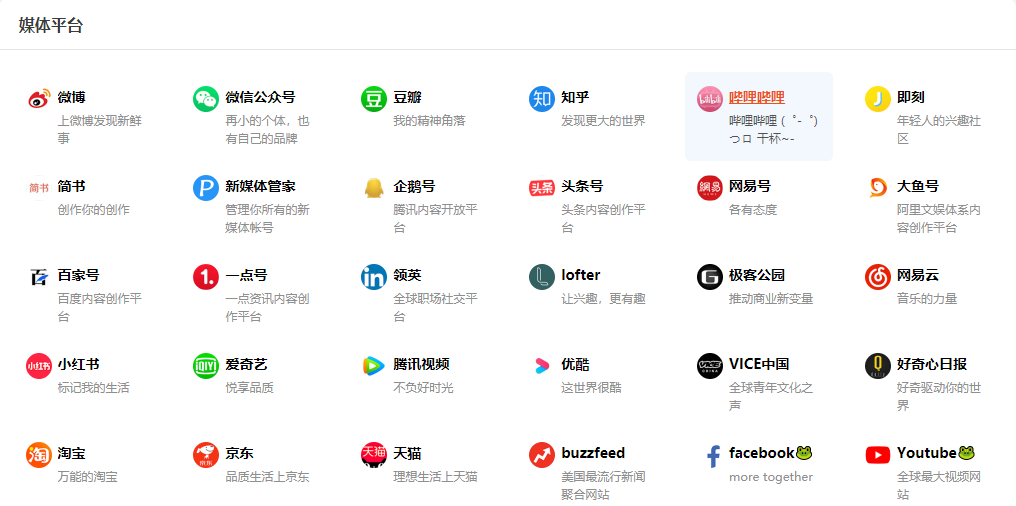Go to the 领英 title link

407,275
